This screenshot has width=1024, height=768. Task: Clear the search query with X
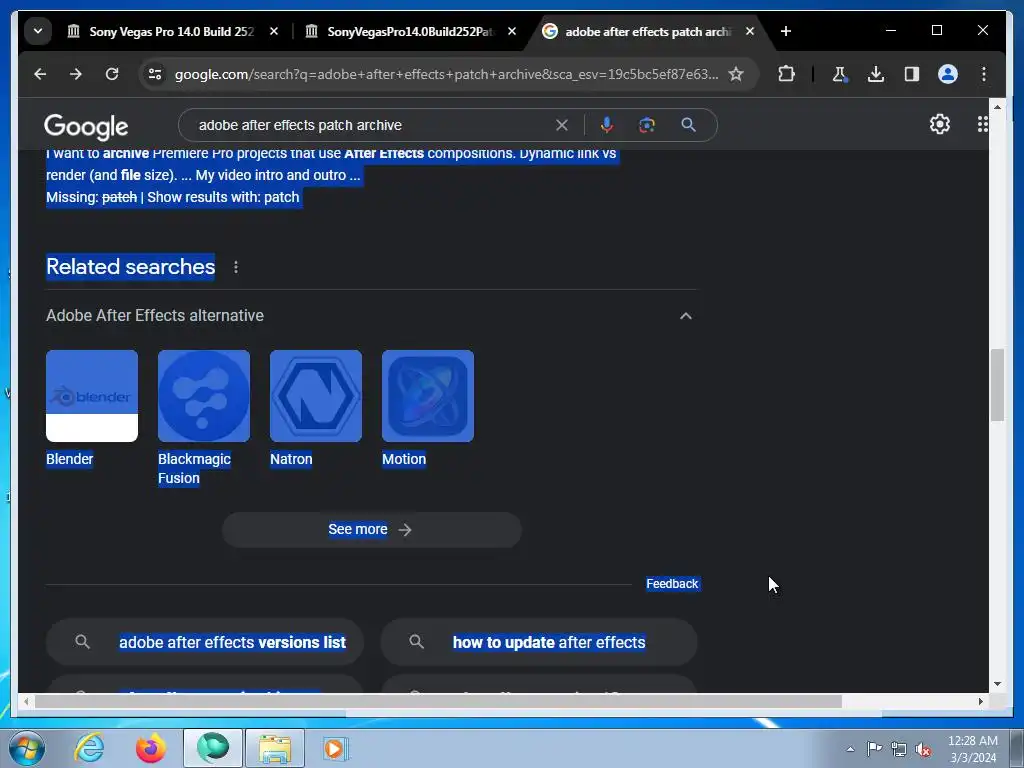coord(562,125)
